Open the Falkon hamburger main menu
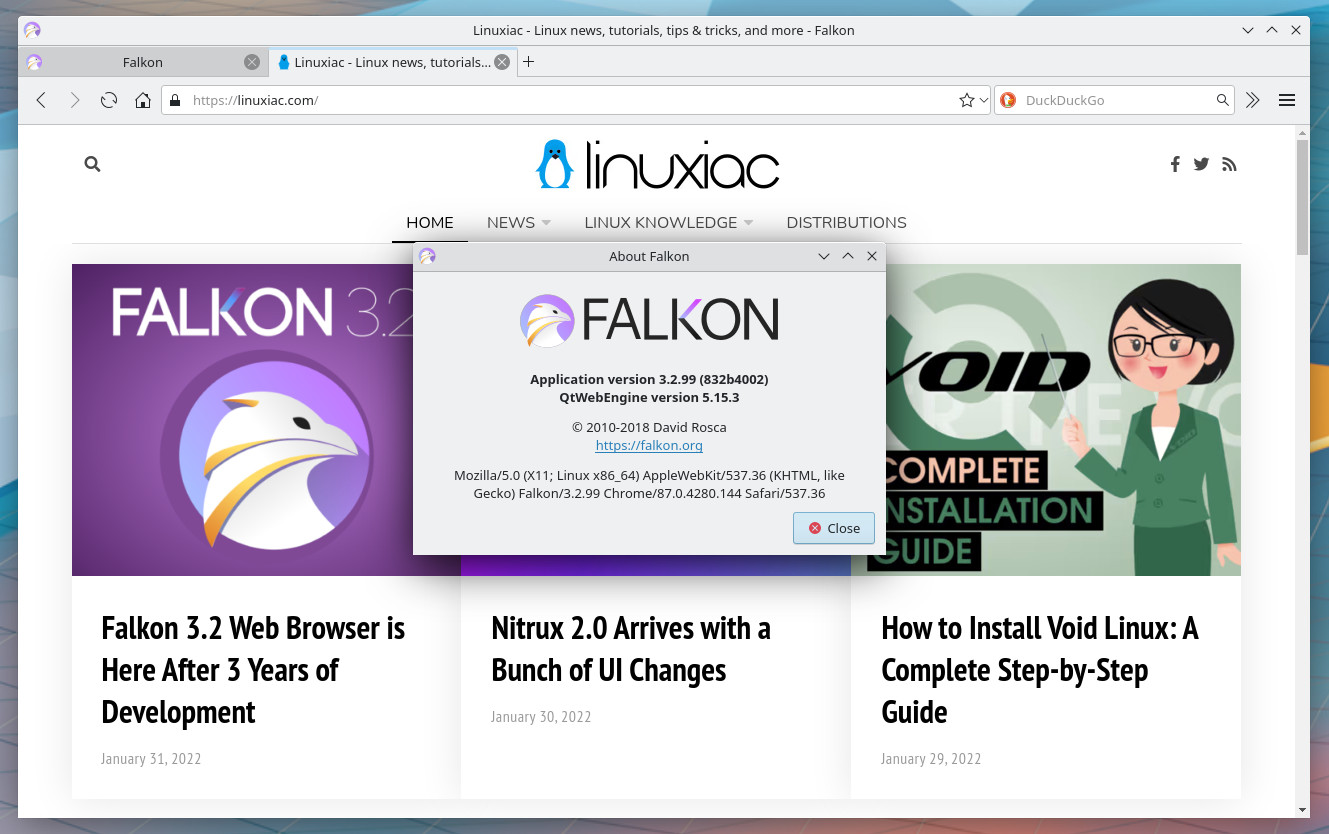This screenshot has width=1329, height=834. pos(1287,100)
